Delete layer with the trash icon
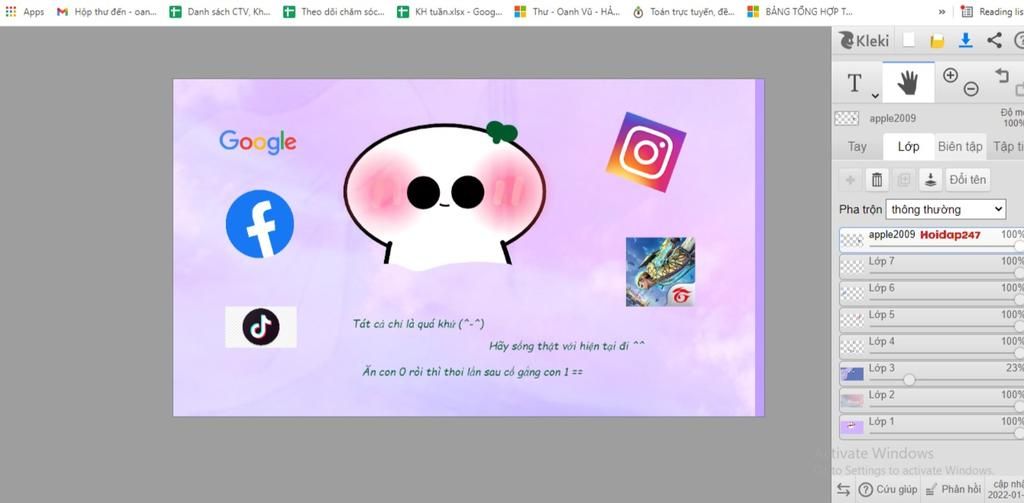Viewport: 1024px width, 503px height. click(877, 179)
